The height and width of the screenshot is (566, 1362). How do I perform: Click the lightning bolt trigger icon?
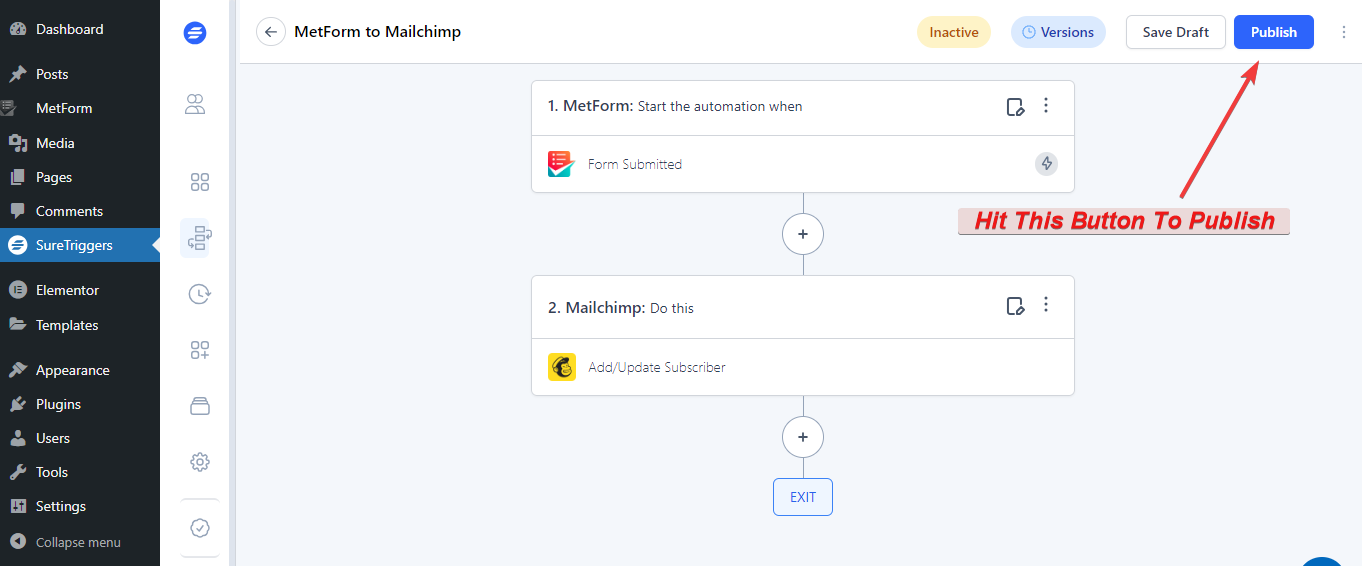pos(1046,163)
